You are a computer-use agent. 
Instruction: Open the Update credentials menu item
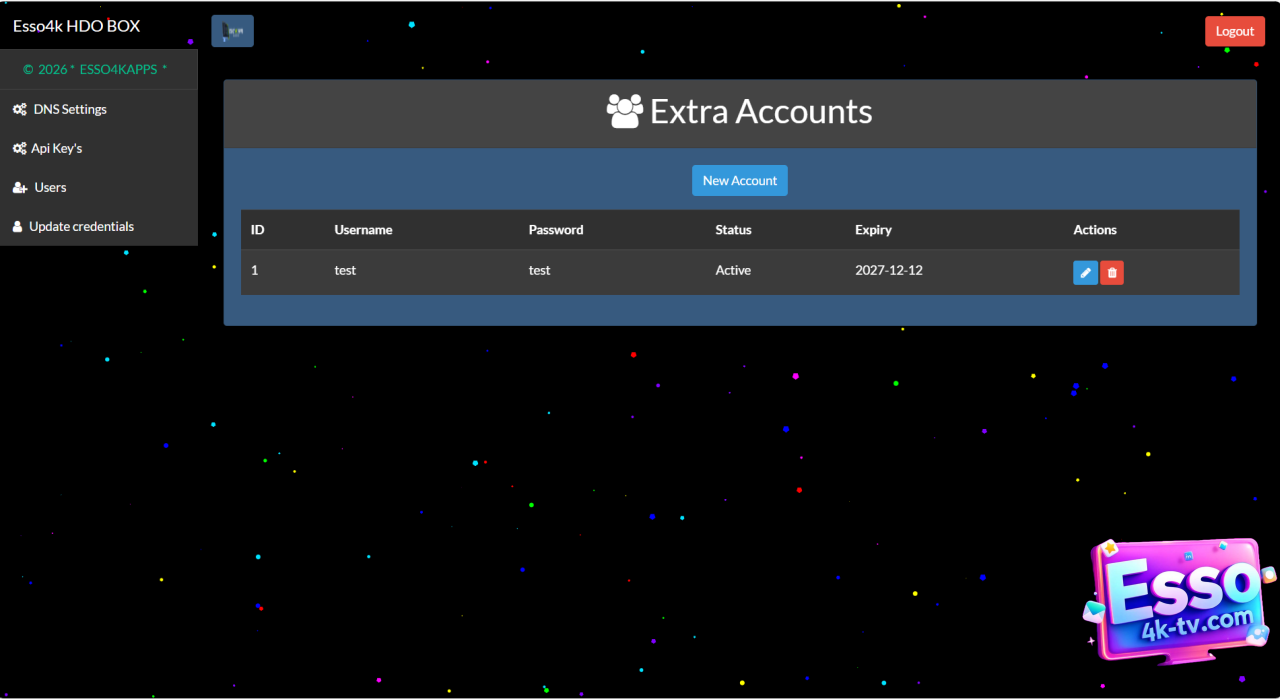pos(81,226)
